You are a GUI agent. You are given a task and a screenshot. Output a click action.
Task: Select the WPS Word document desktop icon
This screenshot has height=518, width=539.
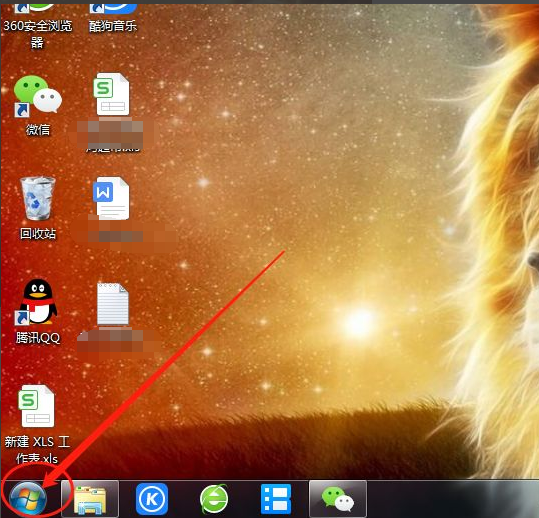tap(111, 198)
